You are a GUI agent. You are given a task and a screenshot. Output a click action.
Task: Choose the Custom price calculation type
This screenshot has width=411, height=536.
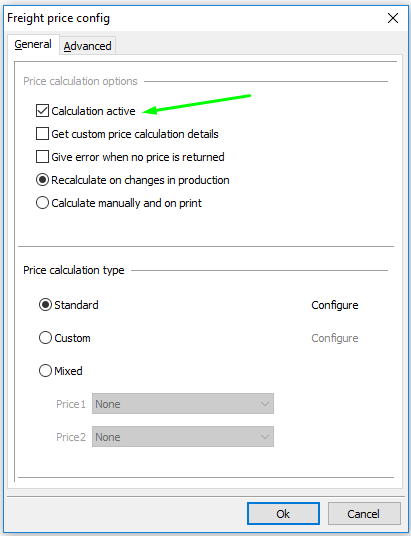[x=45, y=338]
